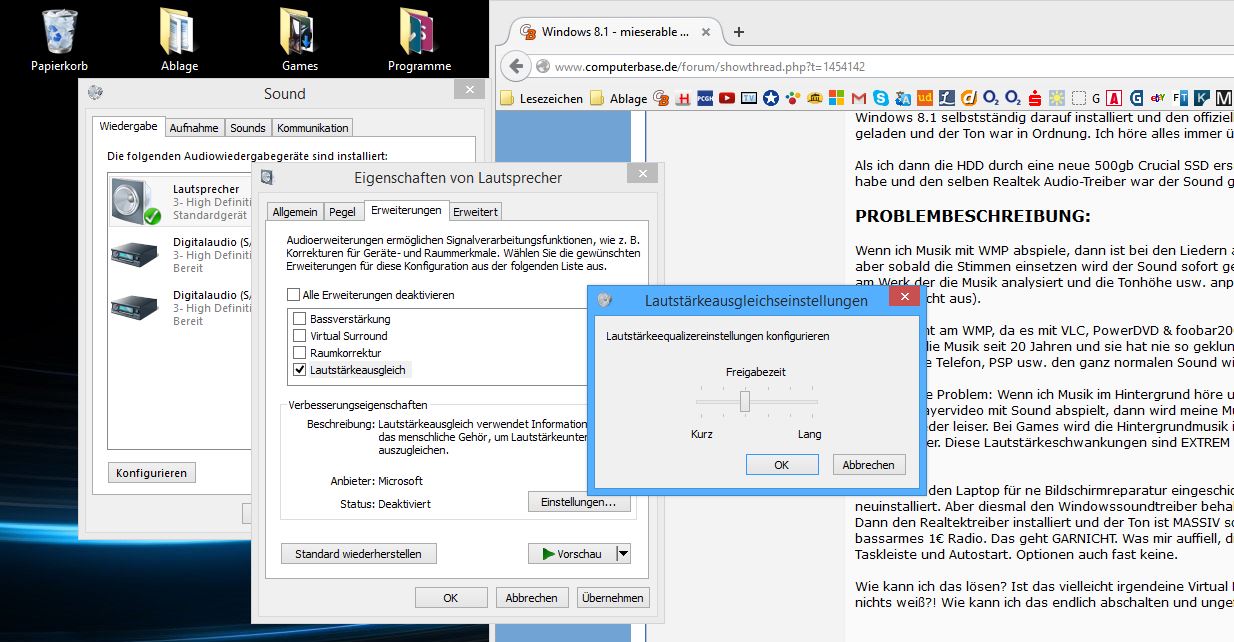
Task: Close the Lautstärkeausgleichseinstellungen dialog with red X
Action: [904, 297]
